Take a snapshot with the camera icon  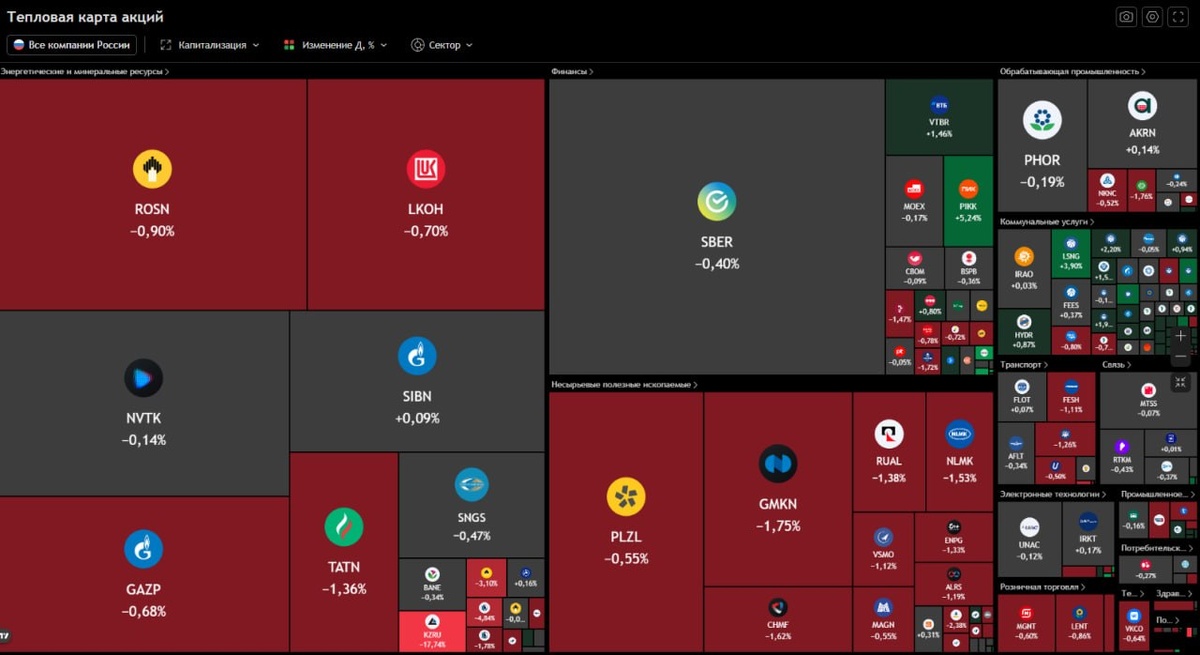point(1126,17)
